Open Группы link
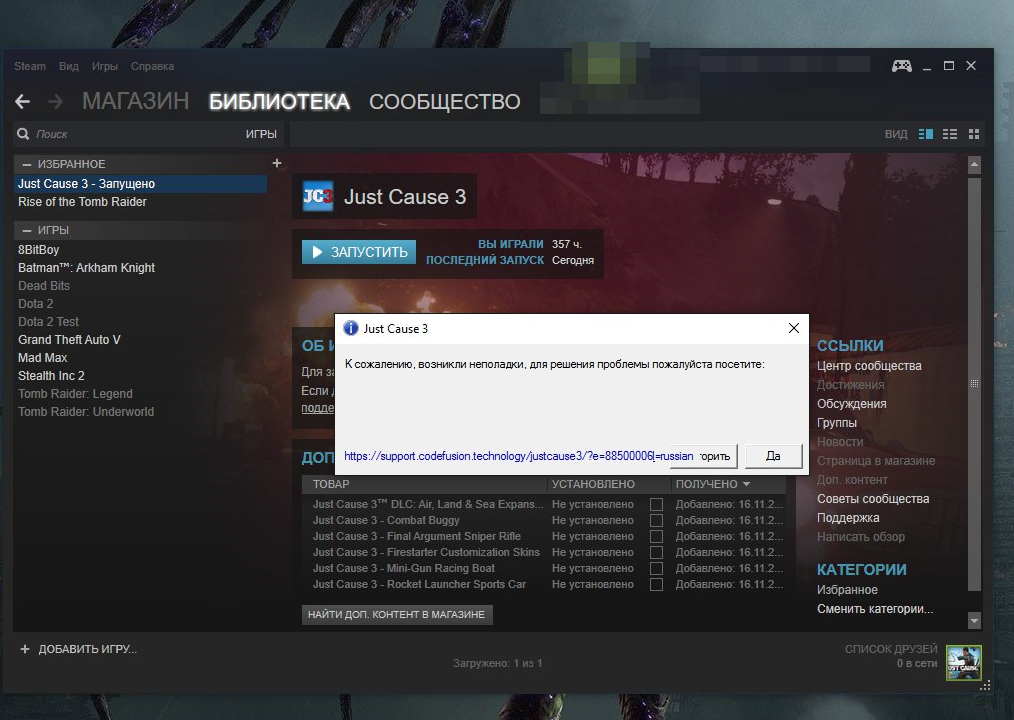 pyautogui.click(x=837, y=422)
